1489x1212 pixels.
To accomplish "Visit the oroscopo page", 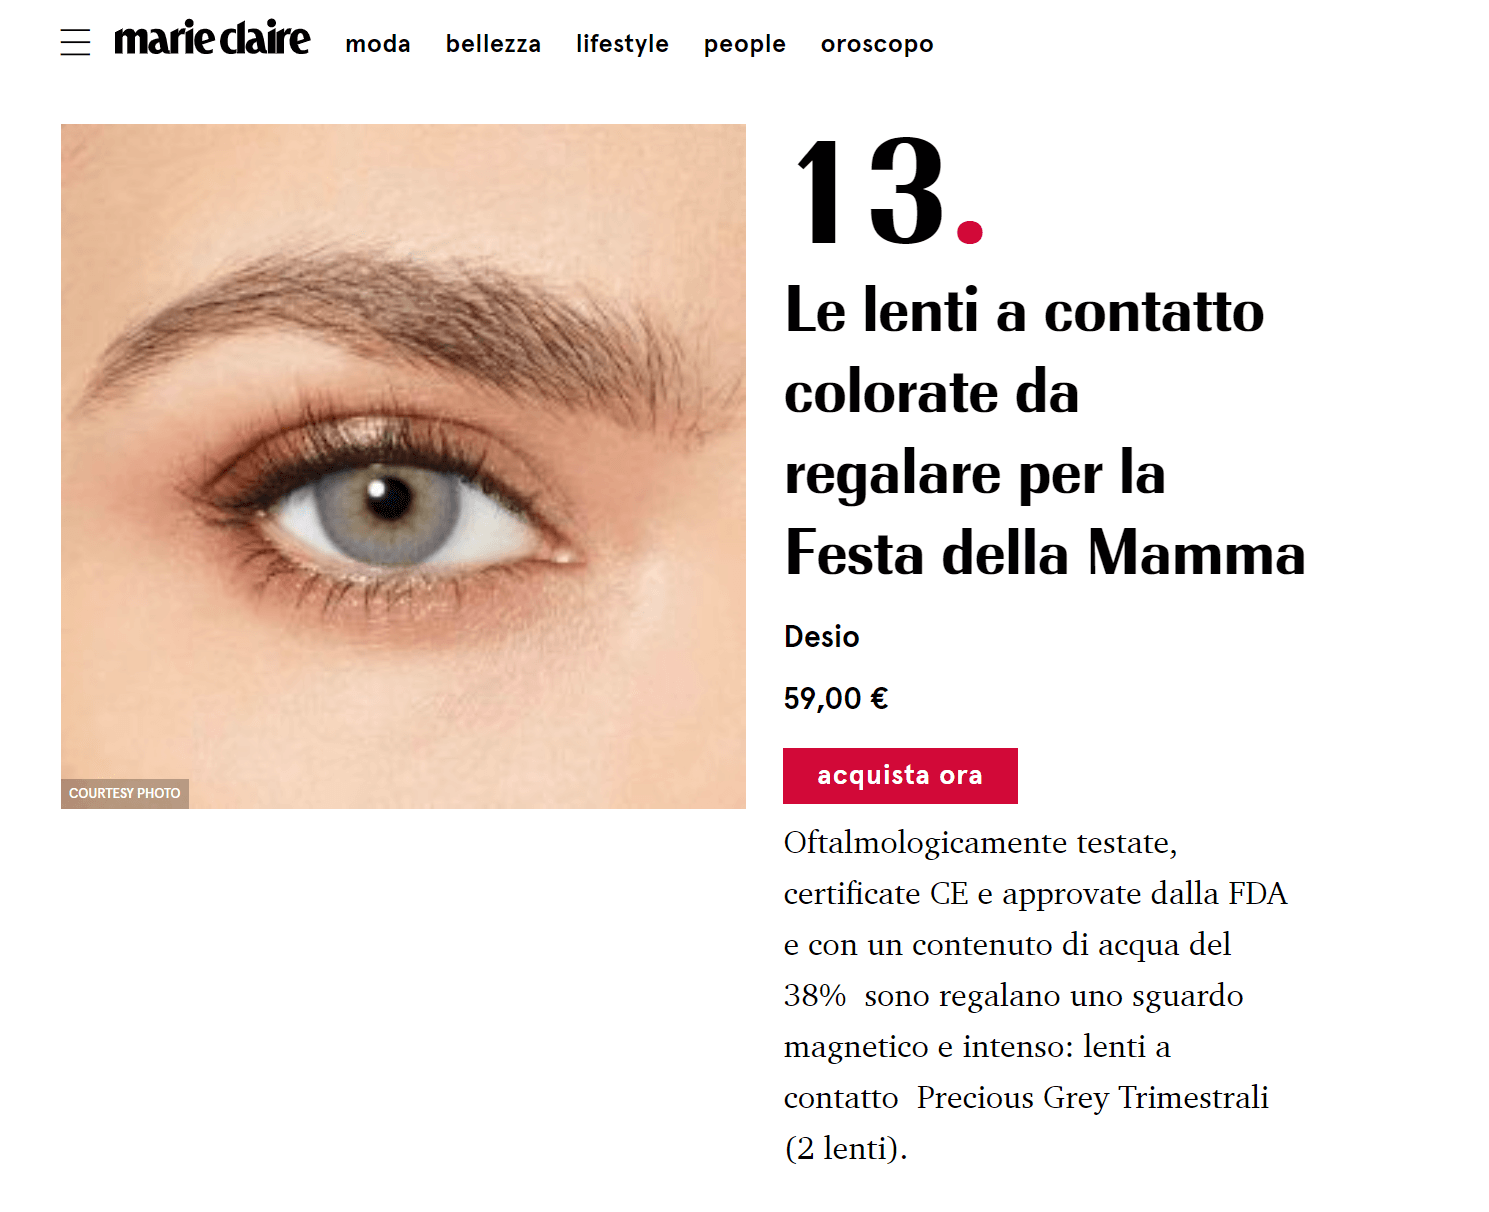I will [877, 44].
